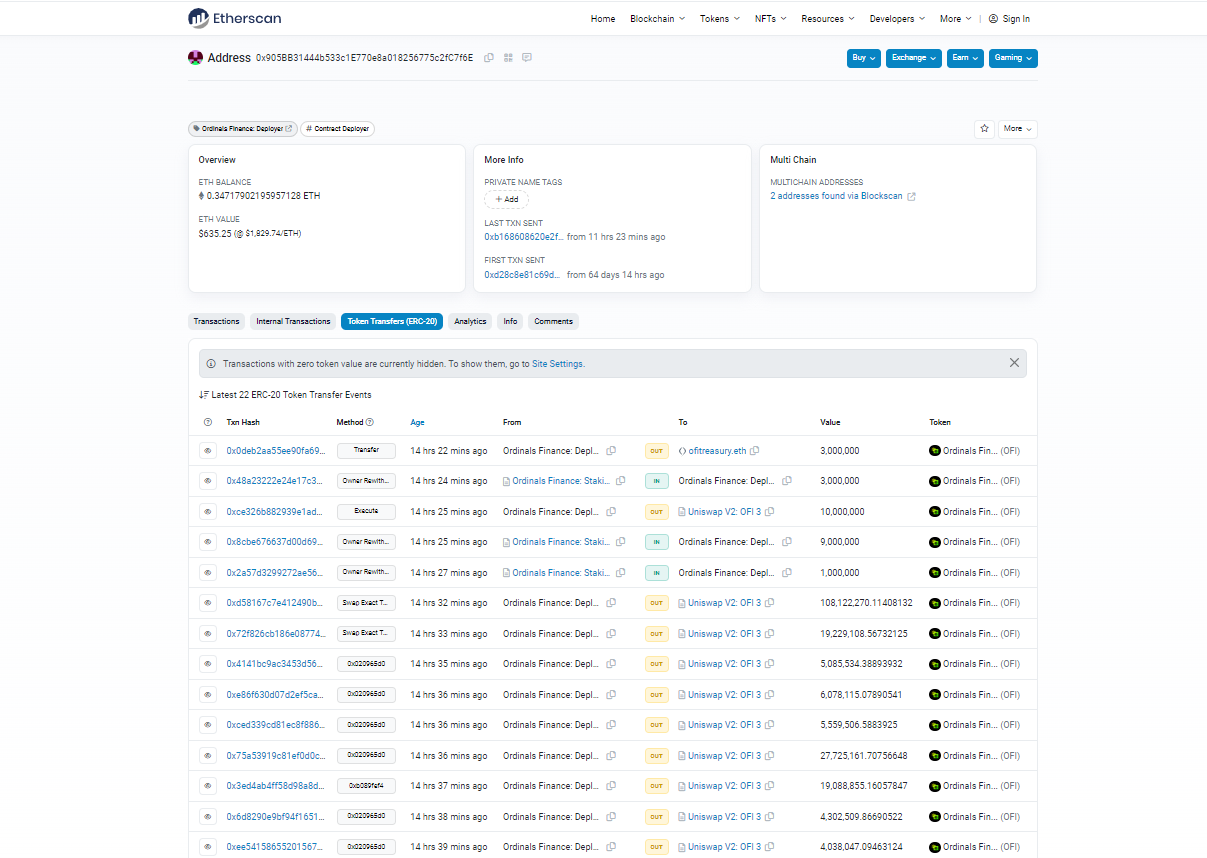Open the More menu in top navigation
Screen dimensions: 1207x858
coord(955,19)
